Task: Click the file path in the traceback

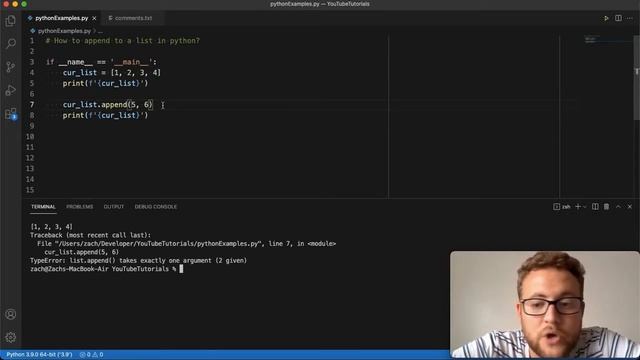Action: pos(158,244)
